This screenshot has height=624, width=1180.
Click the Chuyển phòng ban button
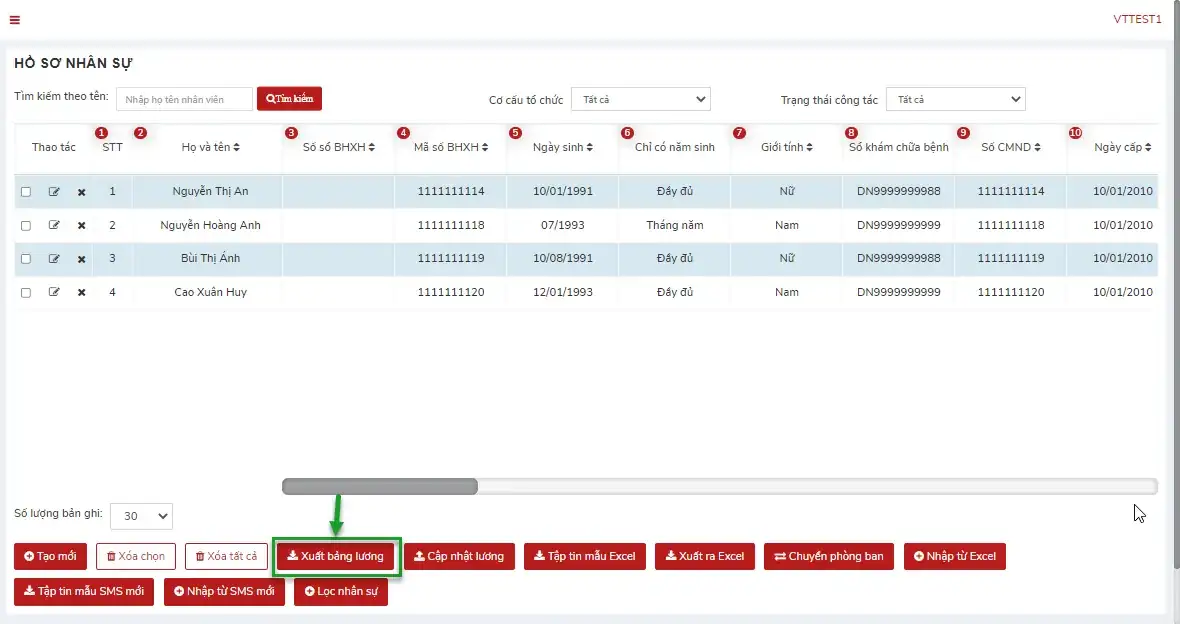[829, 556]
